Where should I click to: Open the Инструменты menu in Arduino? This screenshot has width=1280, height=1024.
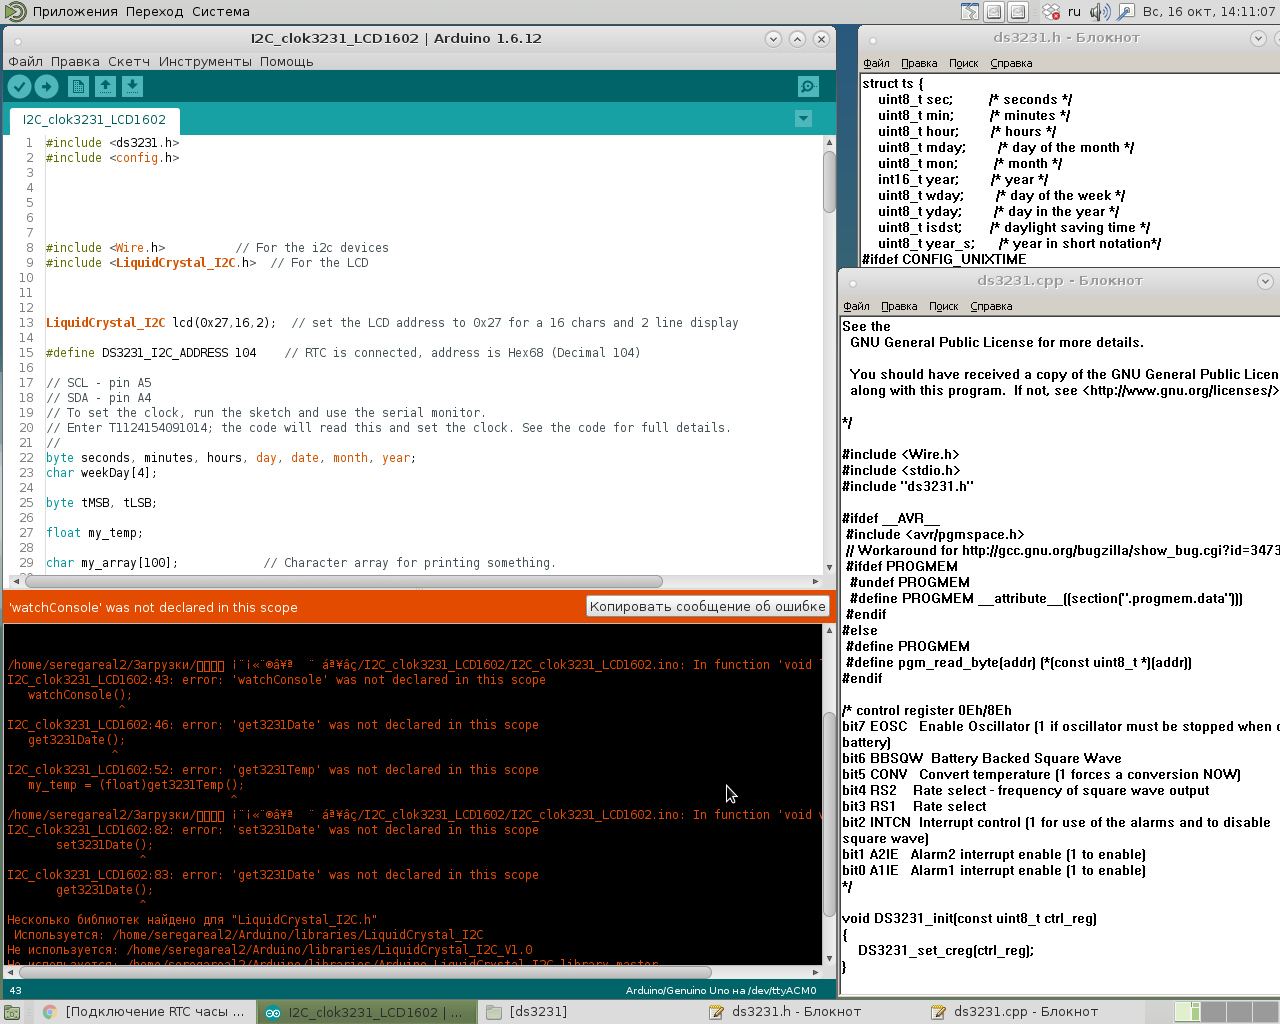205,62
